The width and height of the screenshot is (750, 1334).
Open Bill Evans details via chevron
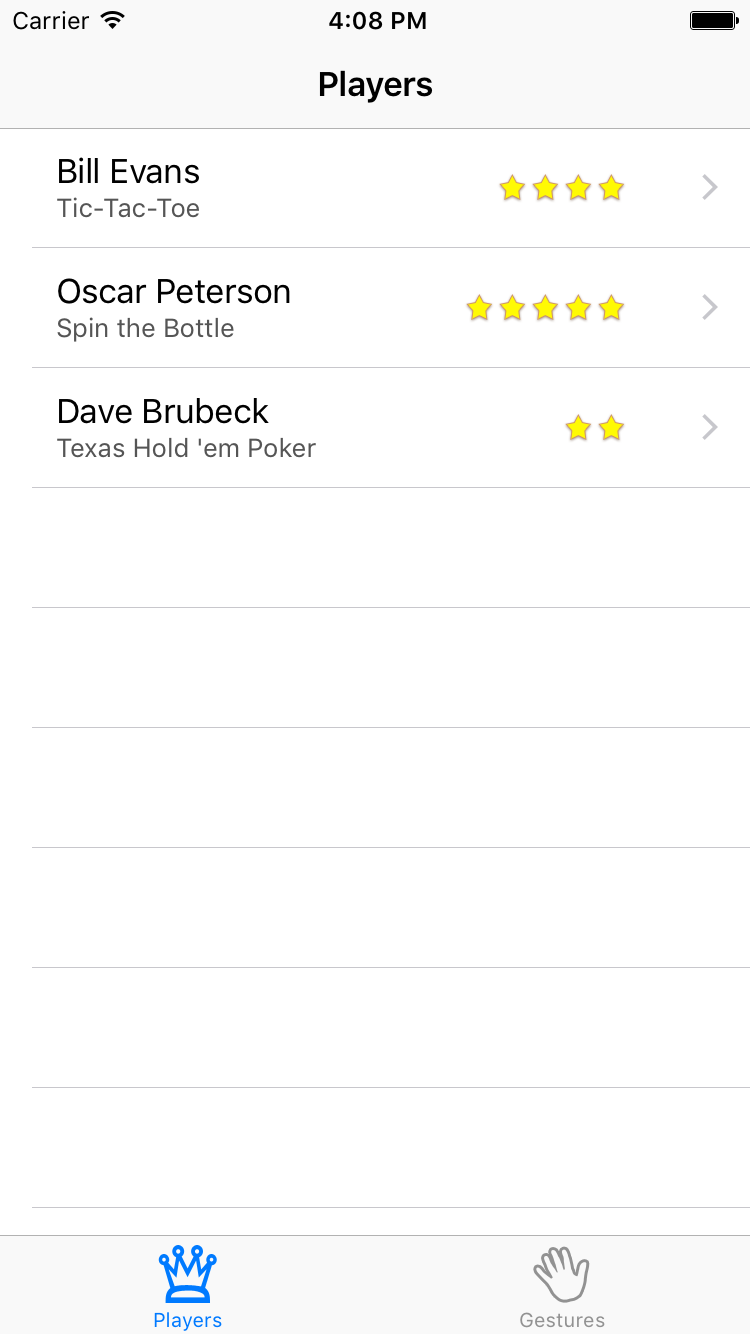point(710,188)
